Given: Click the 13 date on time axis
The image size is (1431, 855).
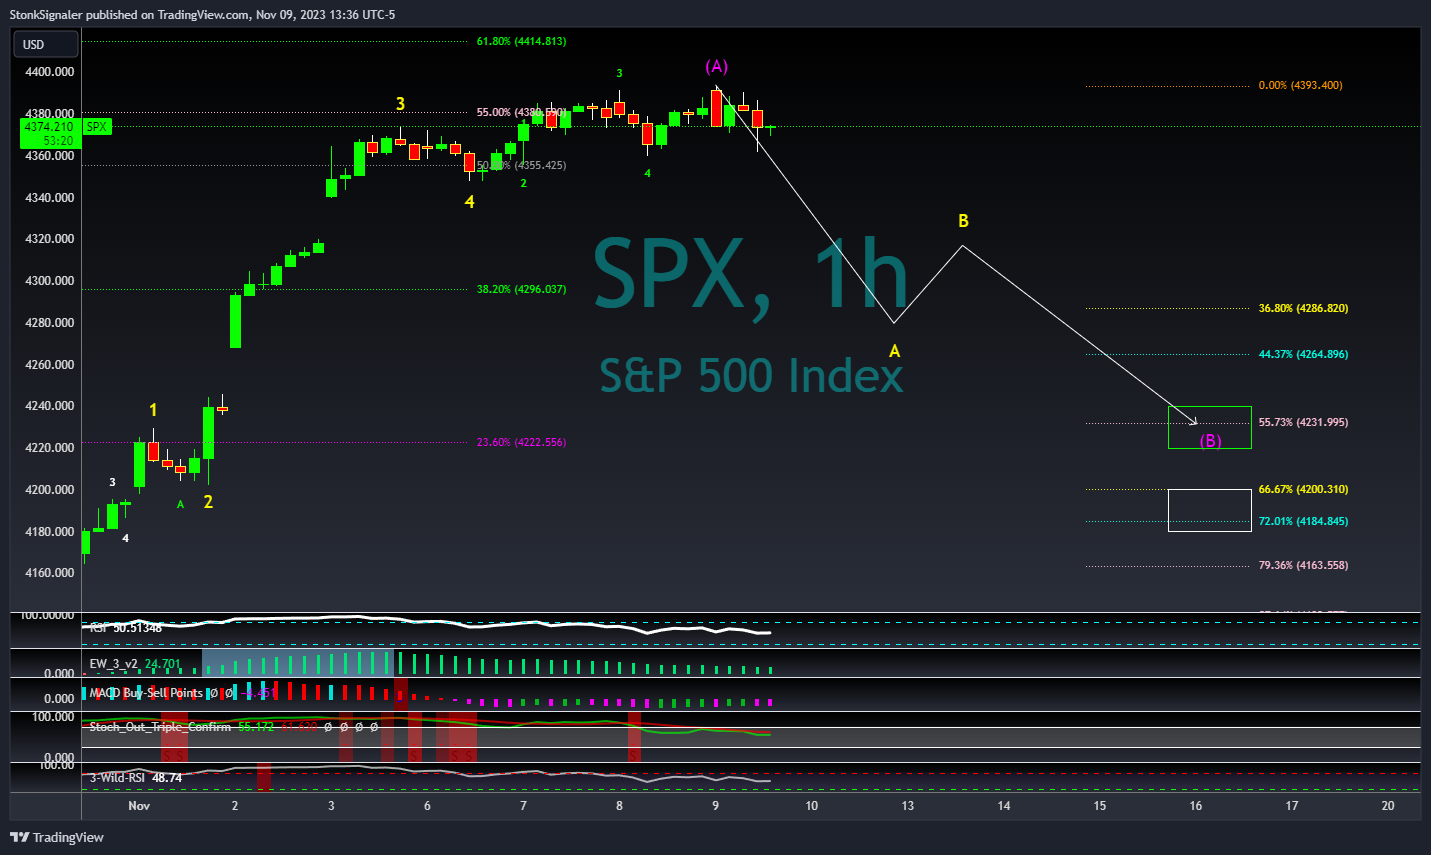Looking at the screenshot, I should point(908,806).
